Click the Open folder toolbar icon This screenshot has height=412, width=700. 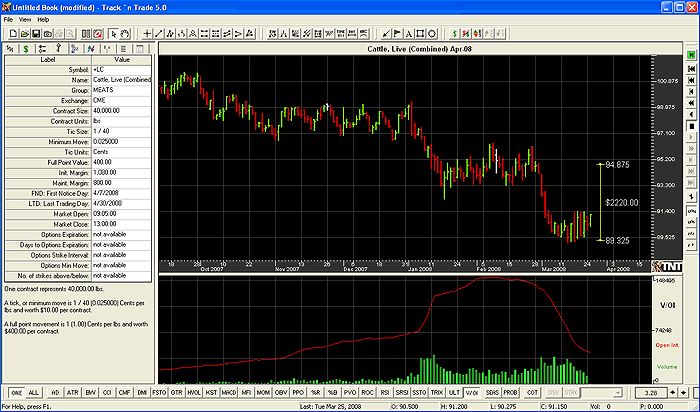[25, 33]
